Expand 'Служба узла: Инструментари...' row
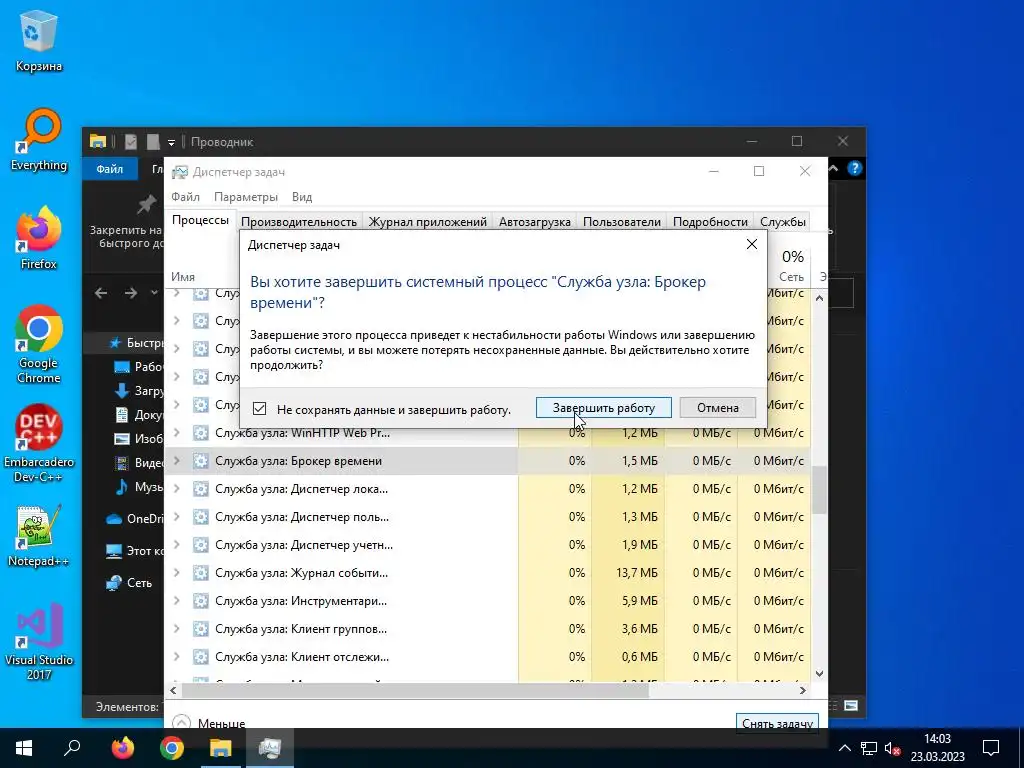This screenshot has width=1024, height=768. pos(176,601)
